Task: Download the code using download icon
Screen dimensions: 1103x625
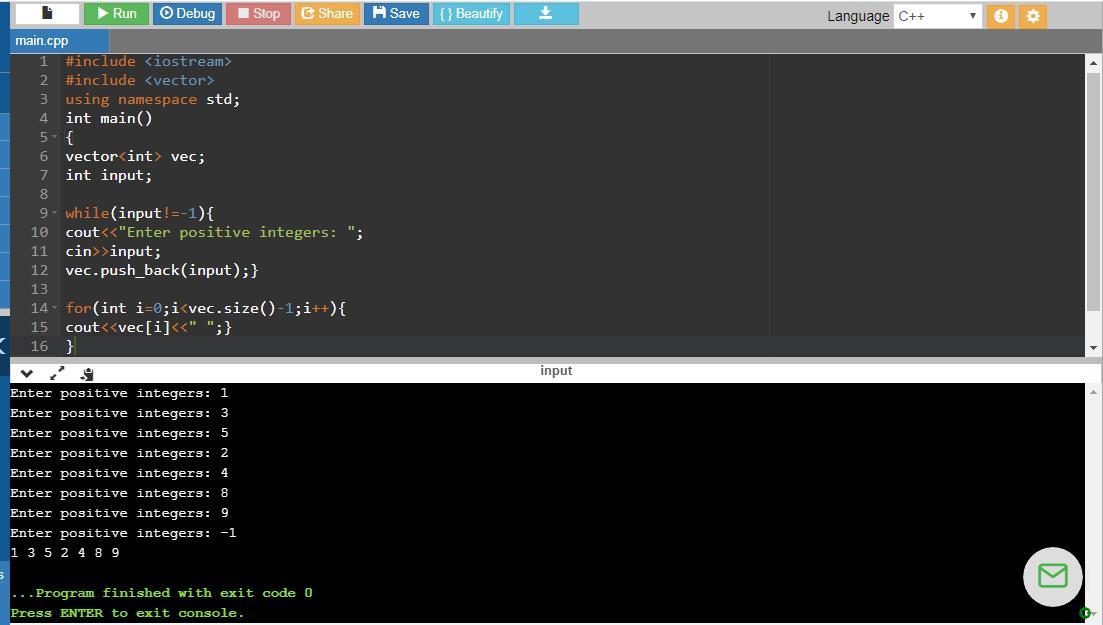Action: pos(545,14)
